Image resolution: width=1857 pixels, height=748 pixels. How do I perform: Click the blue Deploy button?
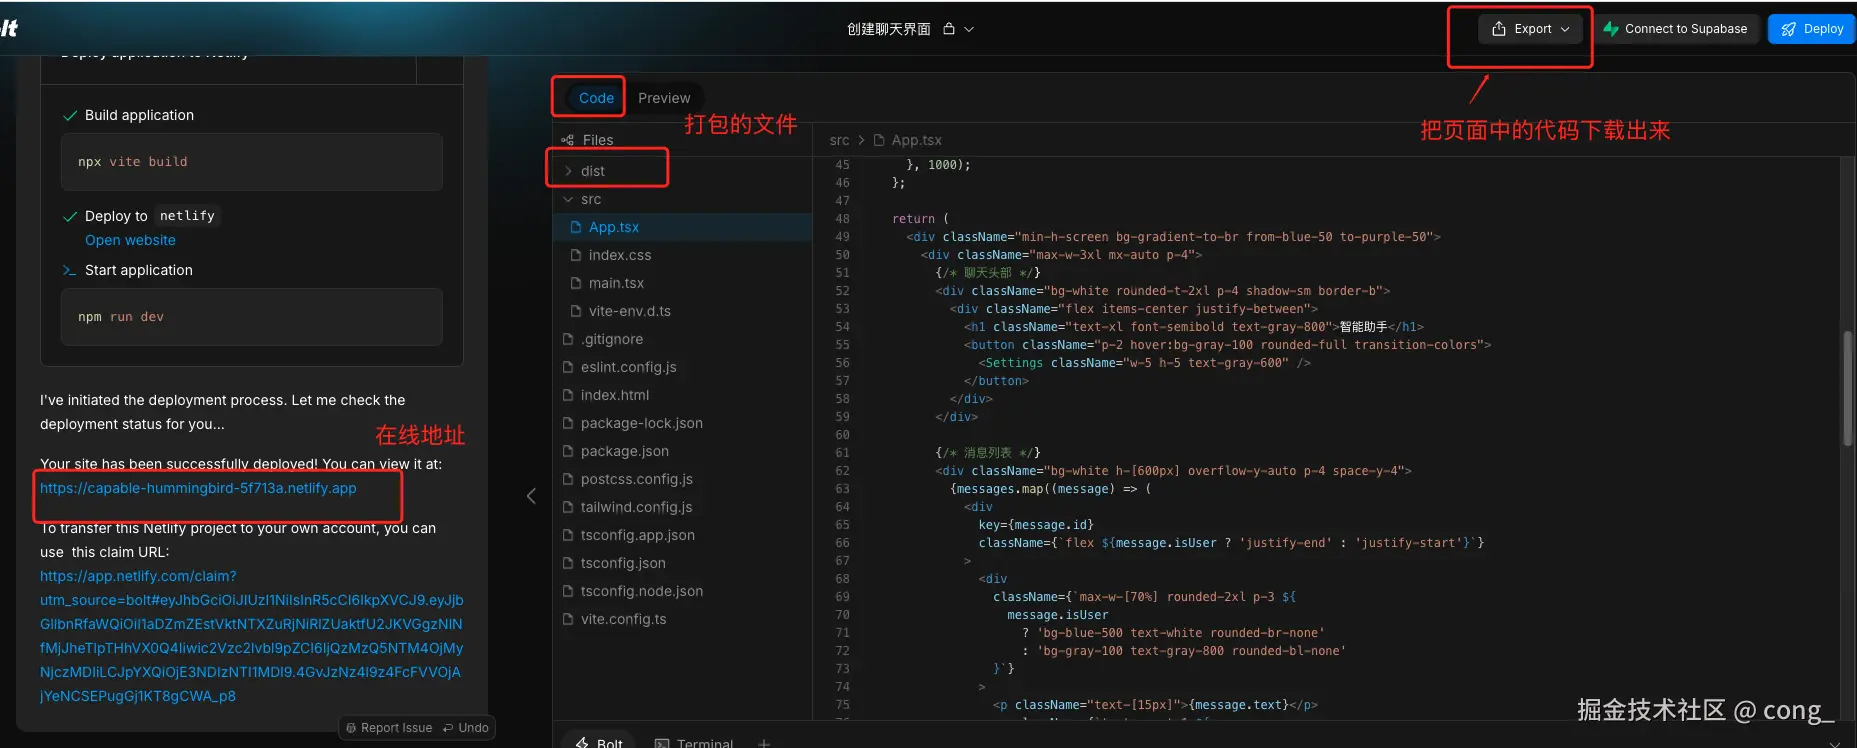[1812, 29]
